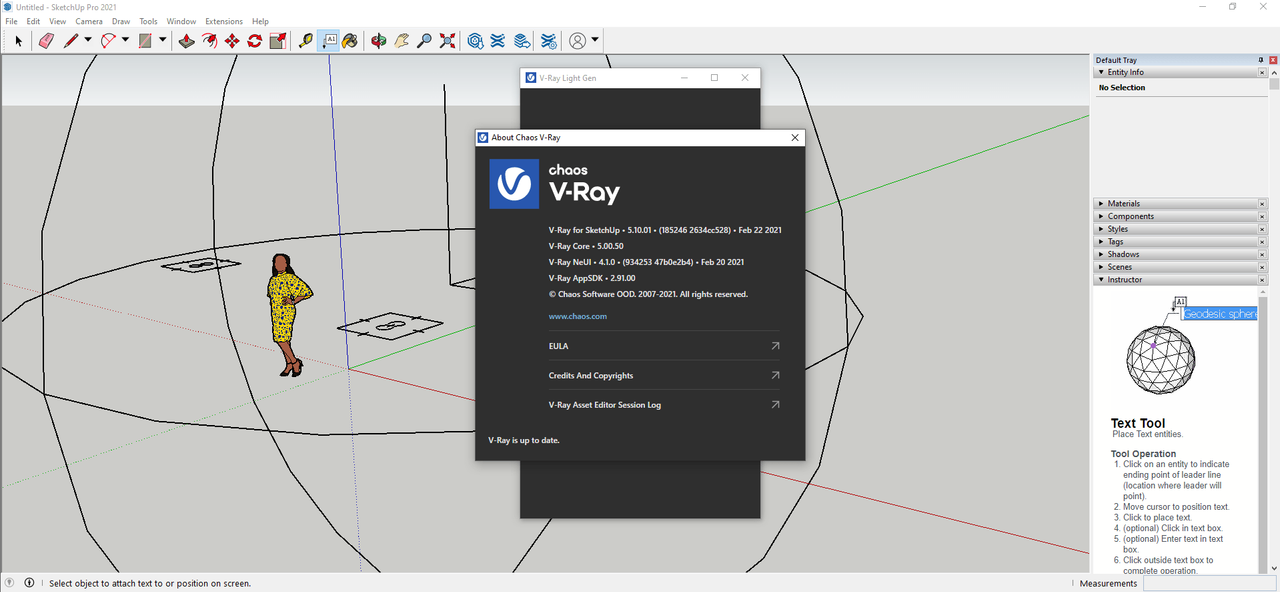
Task: Select the Eraser tool
Action: click(45, 41)
